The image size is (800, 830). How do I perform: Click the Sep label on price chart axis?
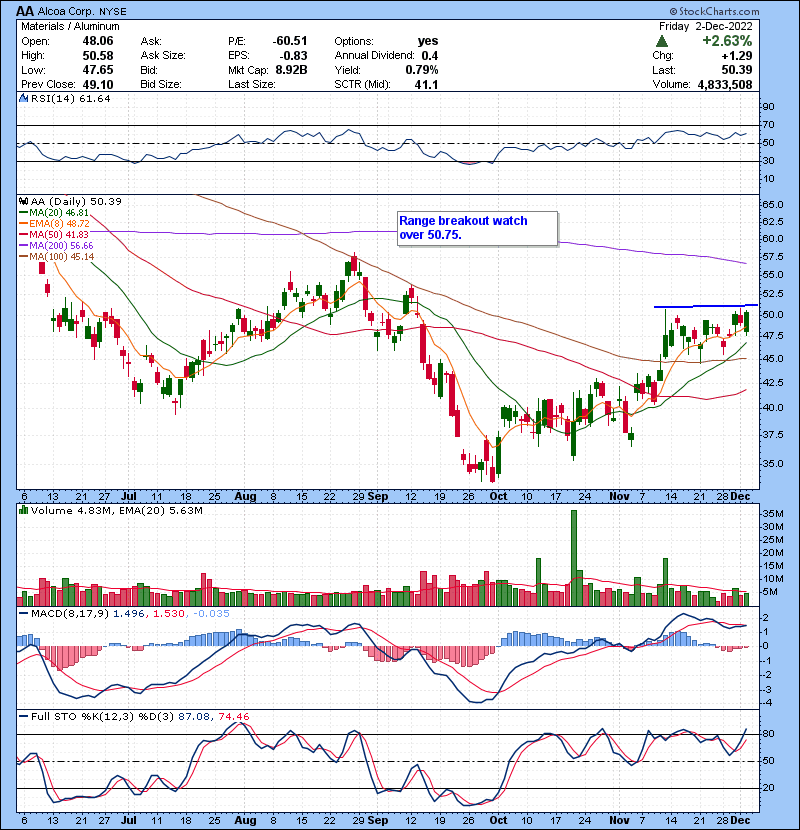377,497
